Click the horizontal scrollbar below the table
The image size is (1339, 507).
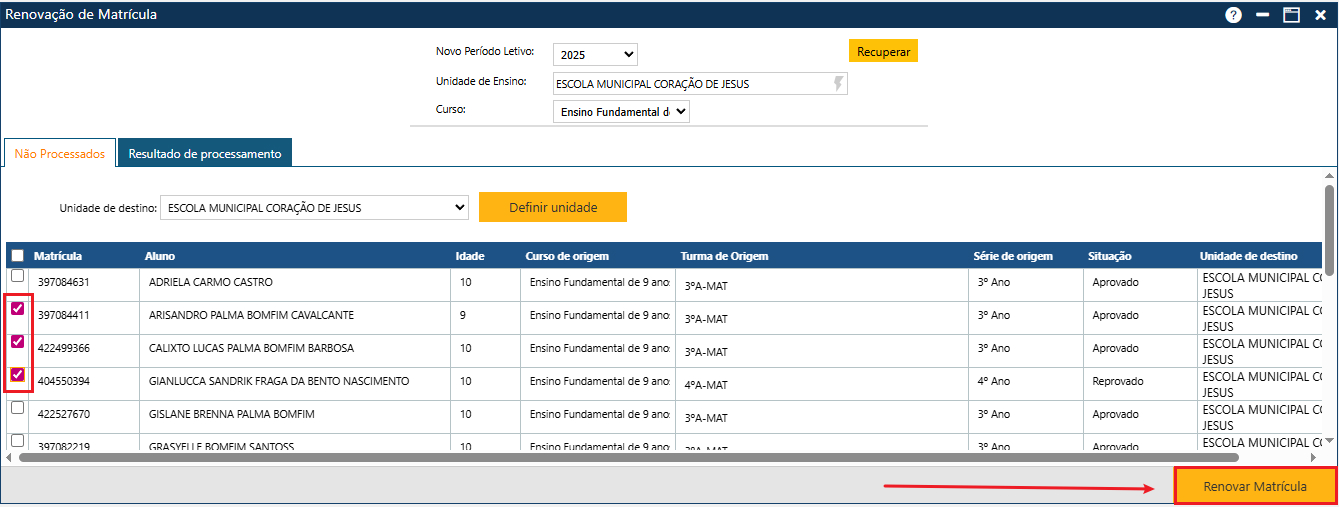[628, 457]
